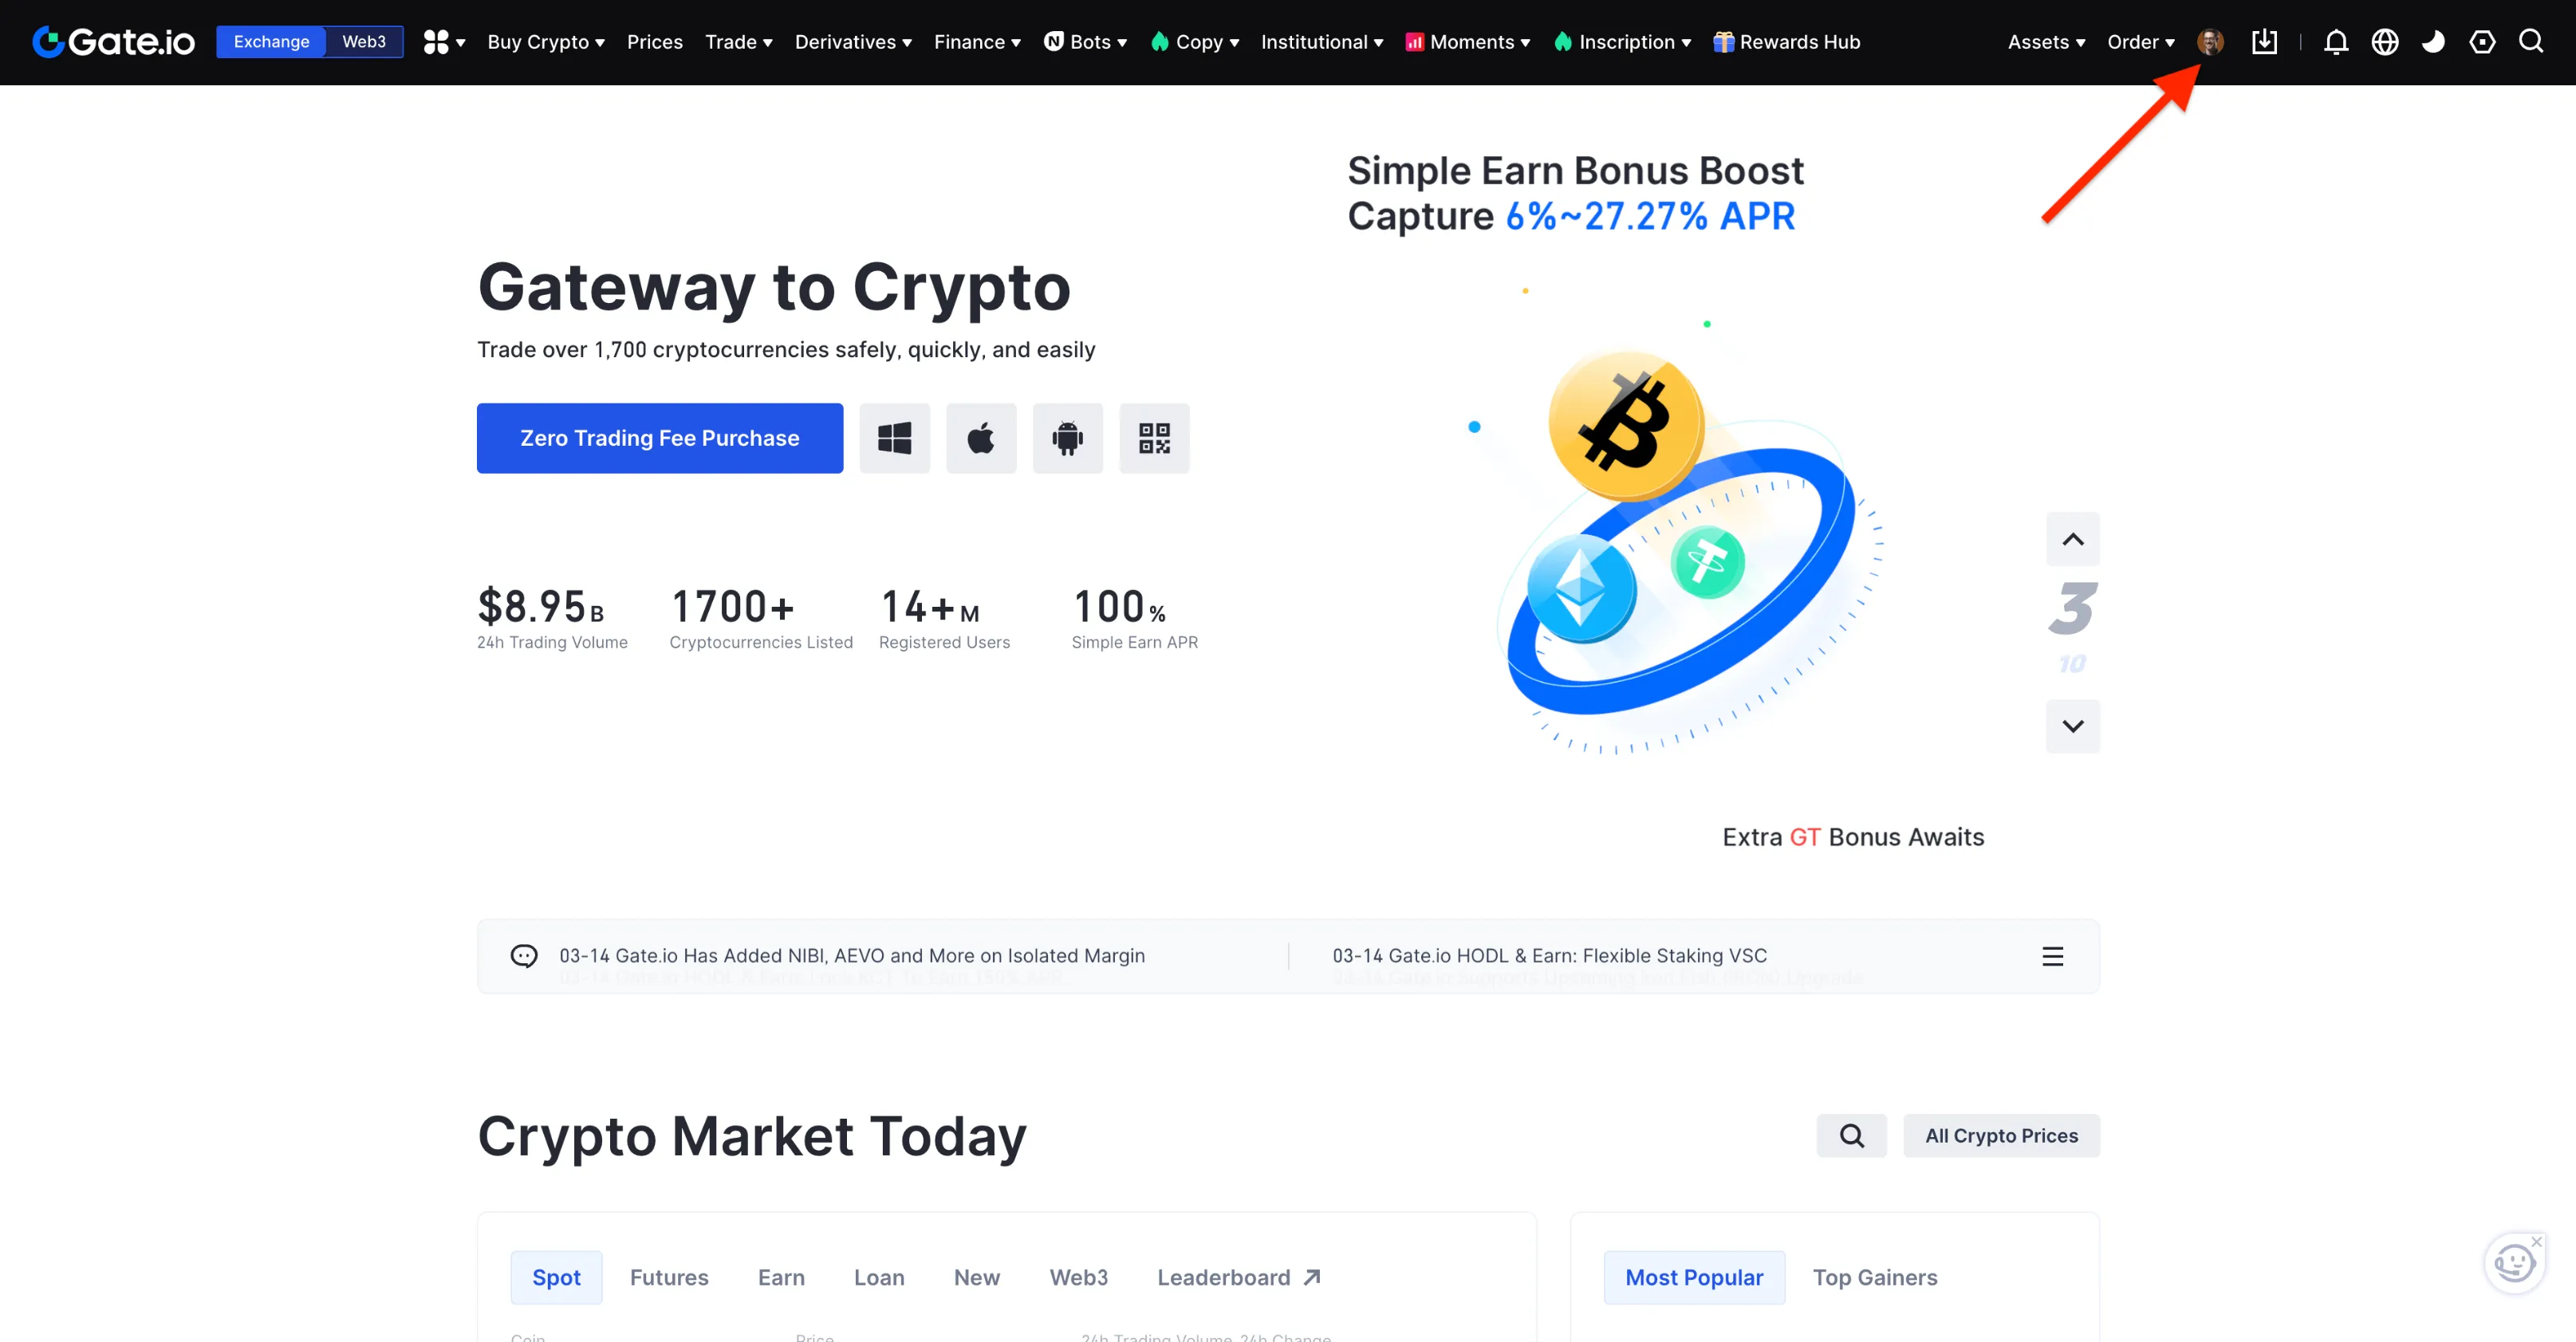Select the Futures tab in market section
This screenshot has width=2576, height=1342.
pos(670,1277)
